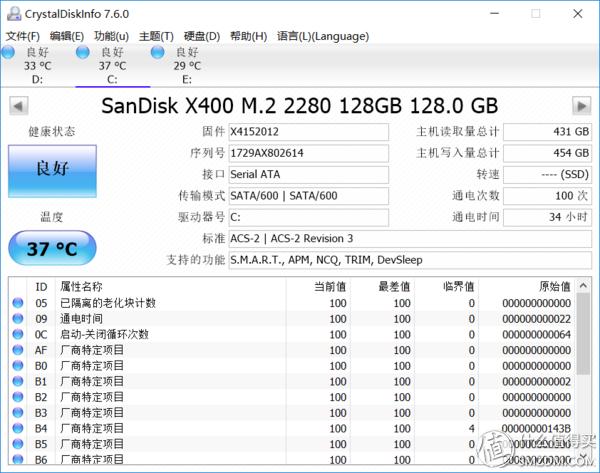This screenshot has height=473, width=600.
Task: Click the CrystalDiskInfo app icon in title bar
Action: tap(14, 14)
